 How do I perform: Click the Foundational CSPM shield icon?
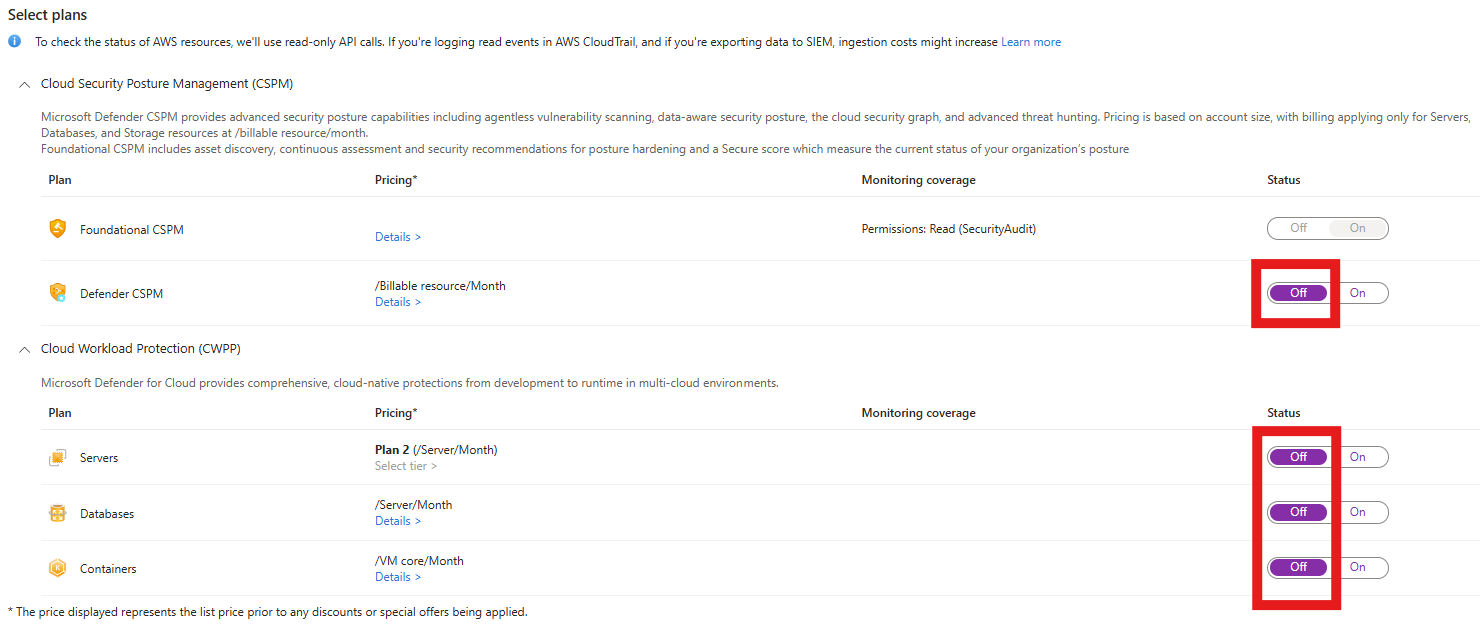pos(58,229)
